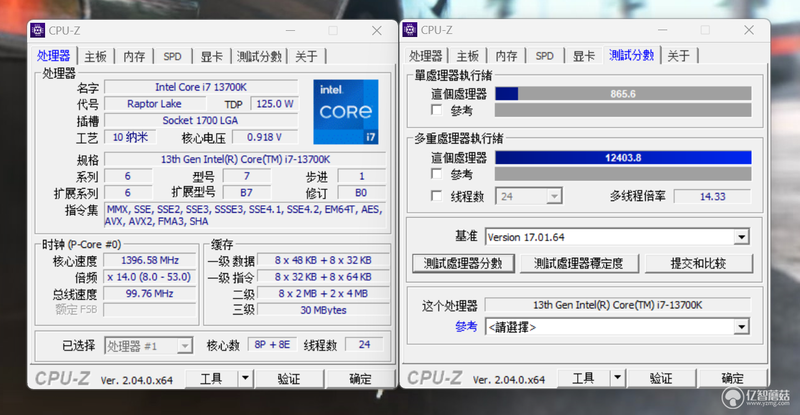Screen dimensions: 800x415
Task: Click 提交和比較 button
Action: [x=698, y=263]
